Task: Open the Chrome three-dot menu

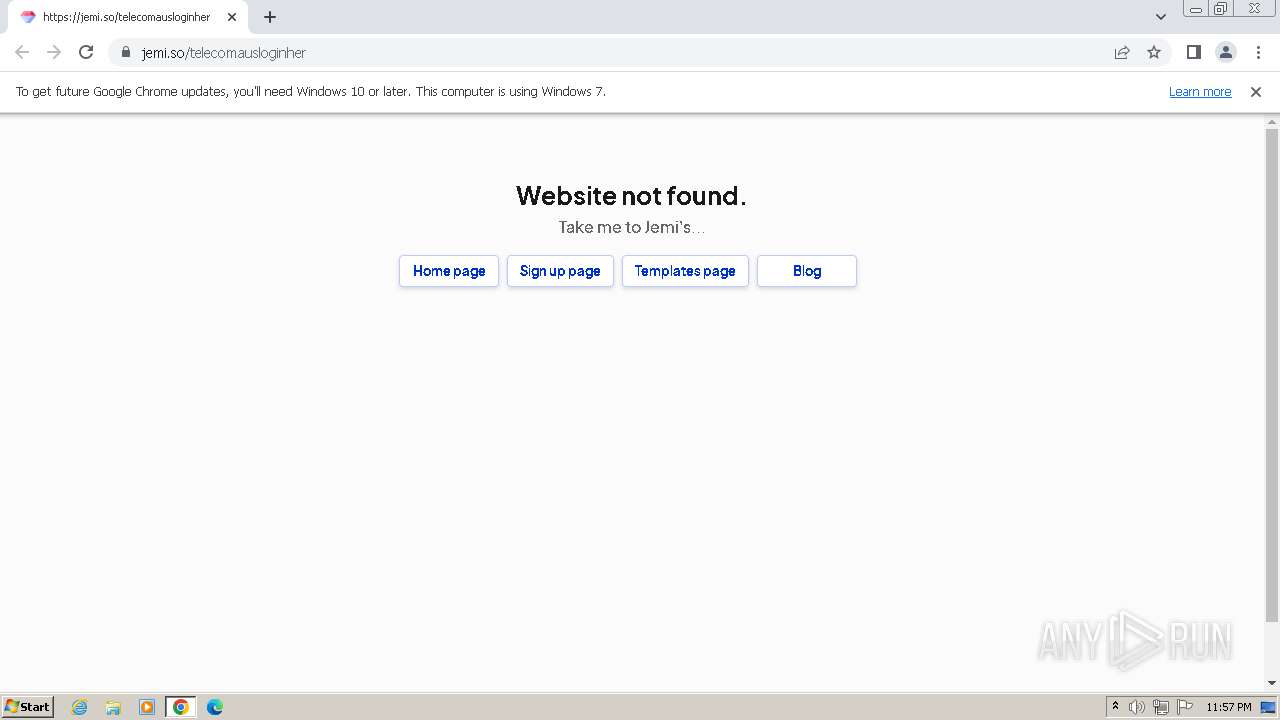Action: click(1259, 52)
